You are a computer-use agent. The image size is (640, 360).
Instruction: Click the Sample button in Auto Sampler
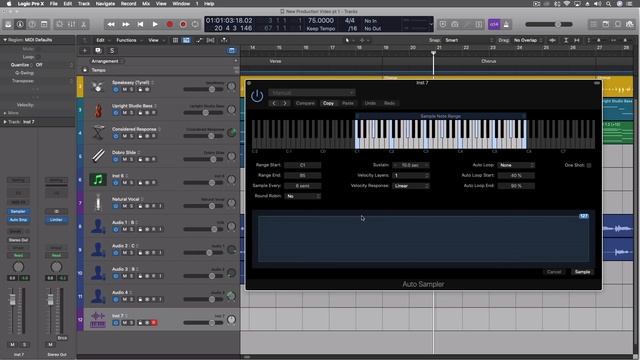[x=582, y=272]
